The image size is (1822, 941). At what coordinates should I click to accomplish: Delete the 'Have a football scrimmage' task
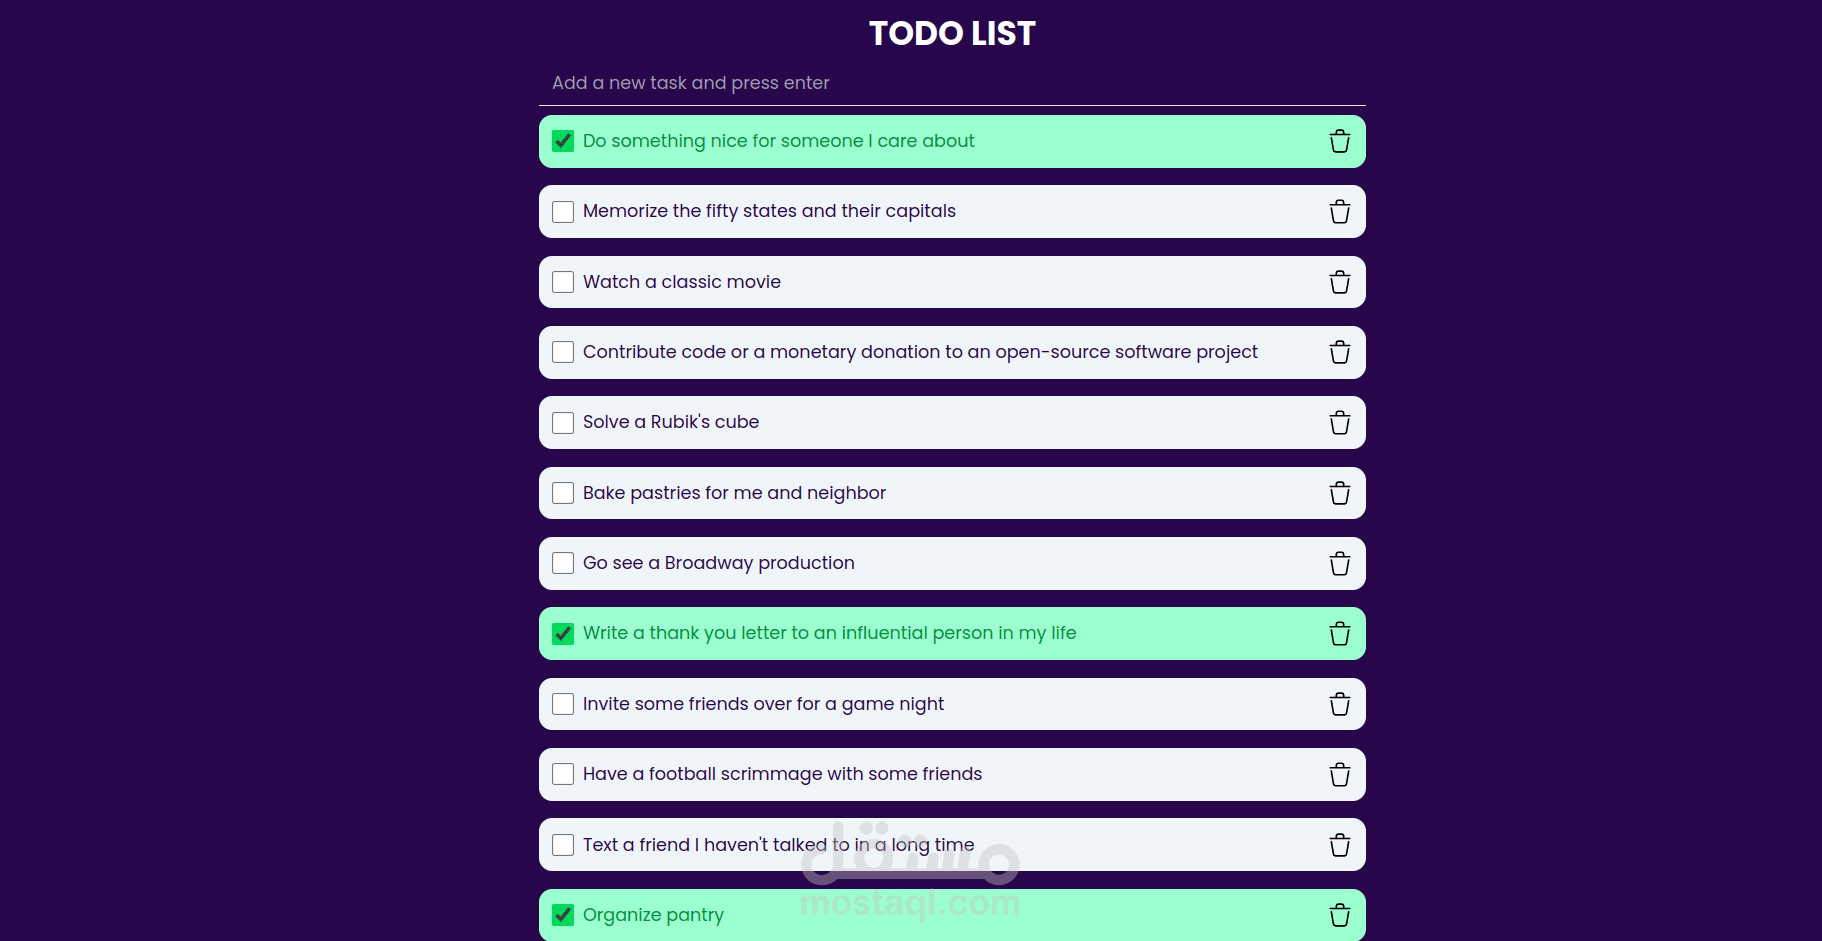click(x=1340, y=774)
